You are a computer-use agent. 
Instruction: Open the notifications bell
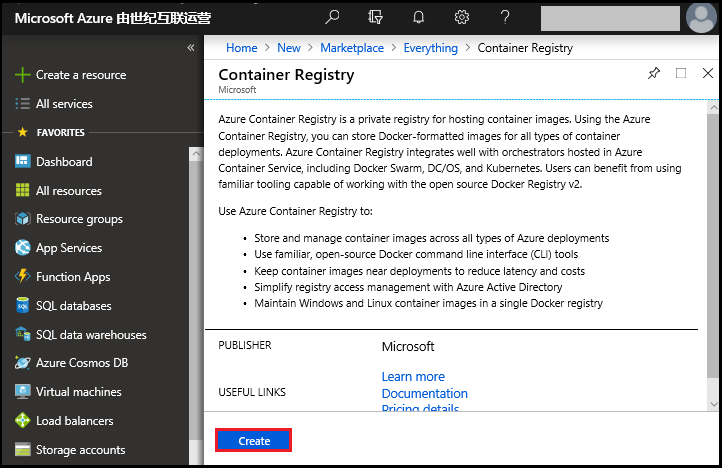[419, 17]
